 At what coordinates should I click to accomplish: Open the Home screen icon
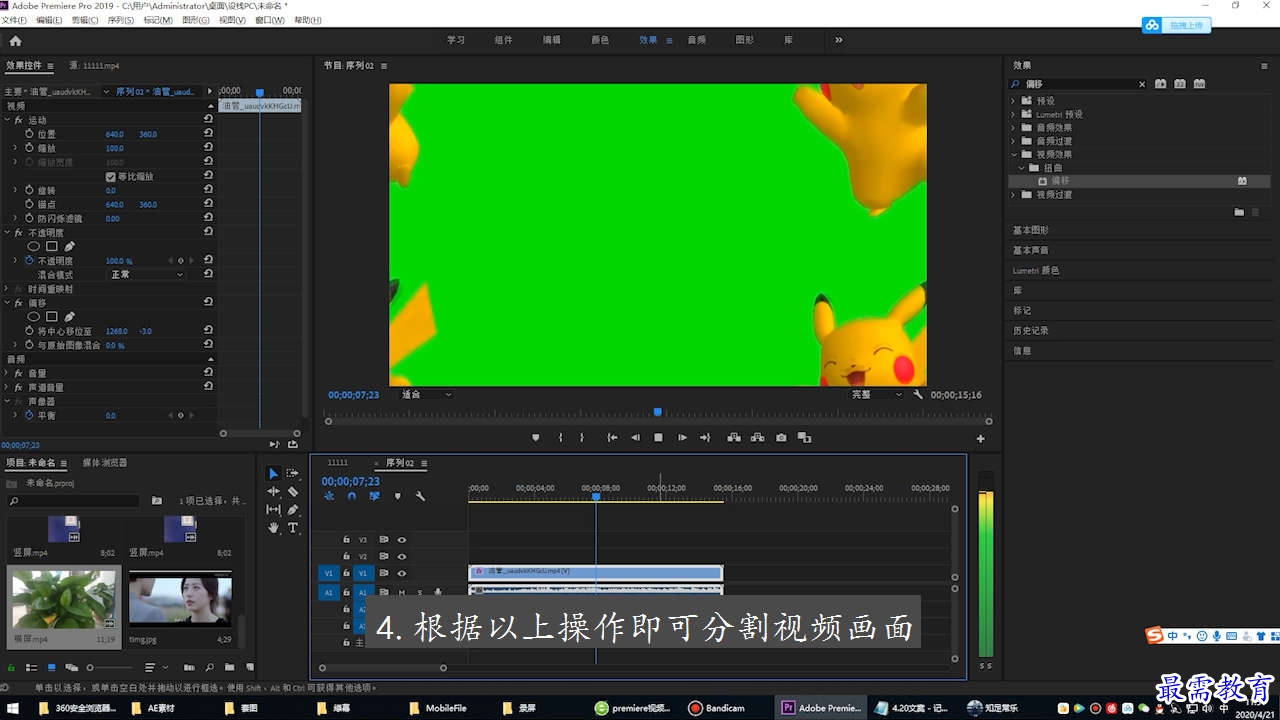coord(15,40)
